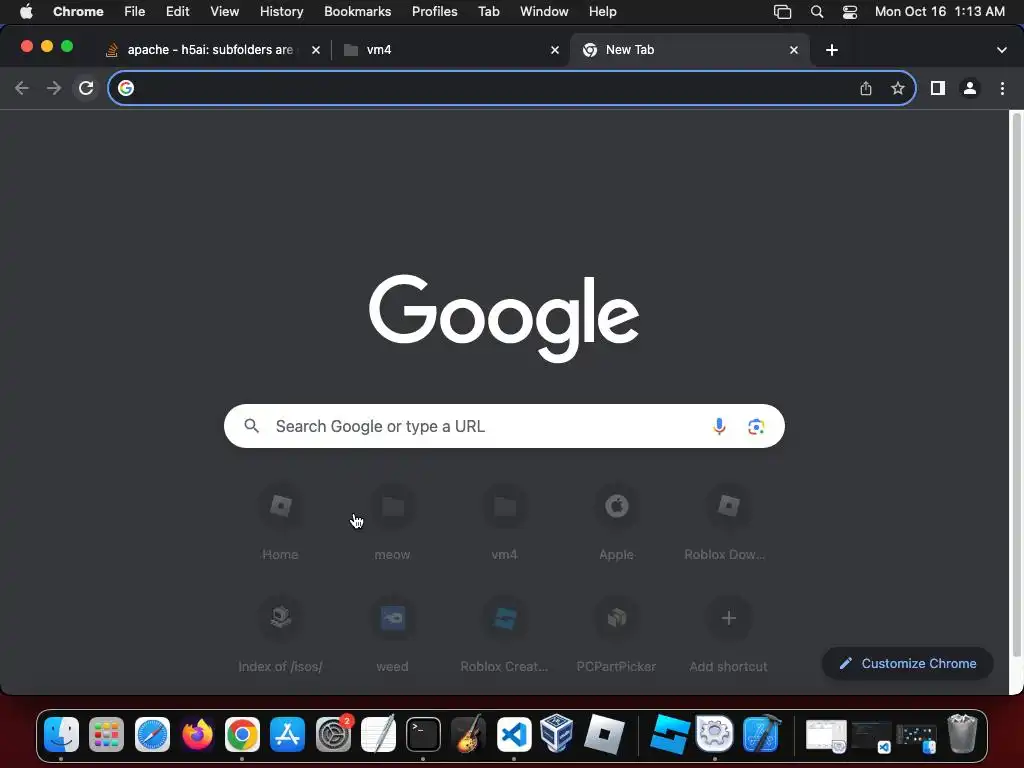The image size is (1024, 768).
Task: Click the page vertical scrollbar
Action: pos(1016,385)
